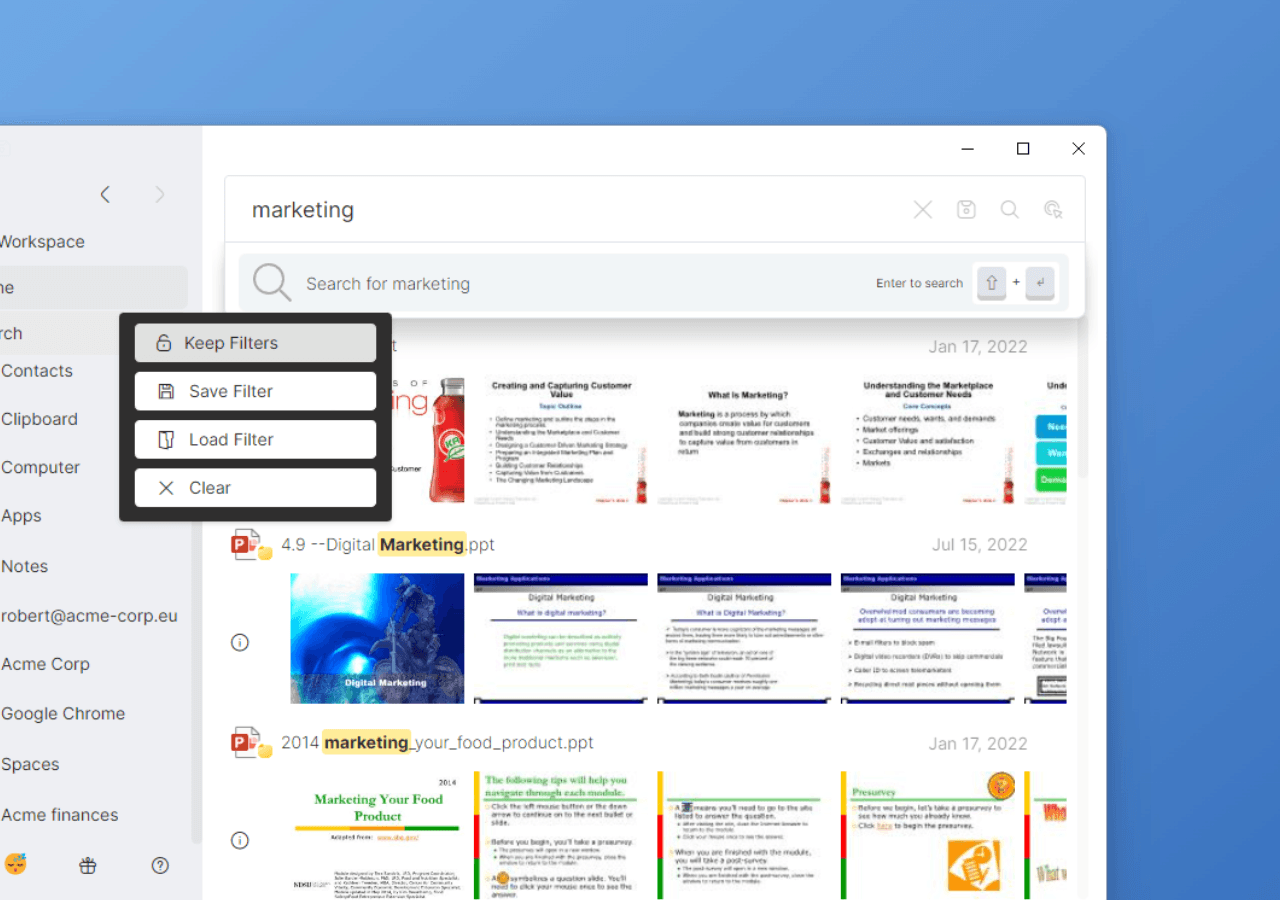The width and height of the screenshot is (1280, 900).
Task: Open Computer in the sidebar
Action: click(40, 468)
